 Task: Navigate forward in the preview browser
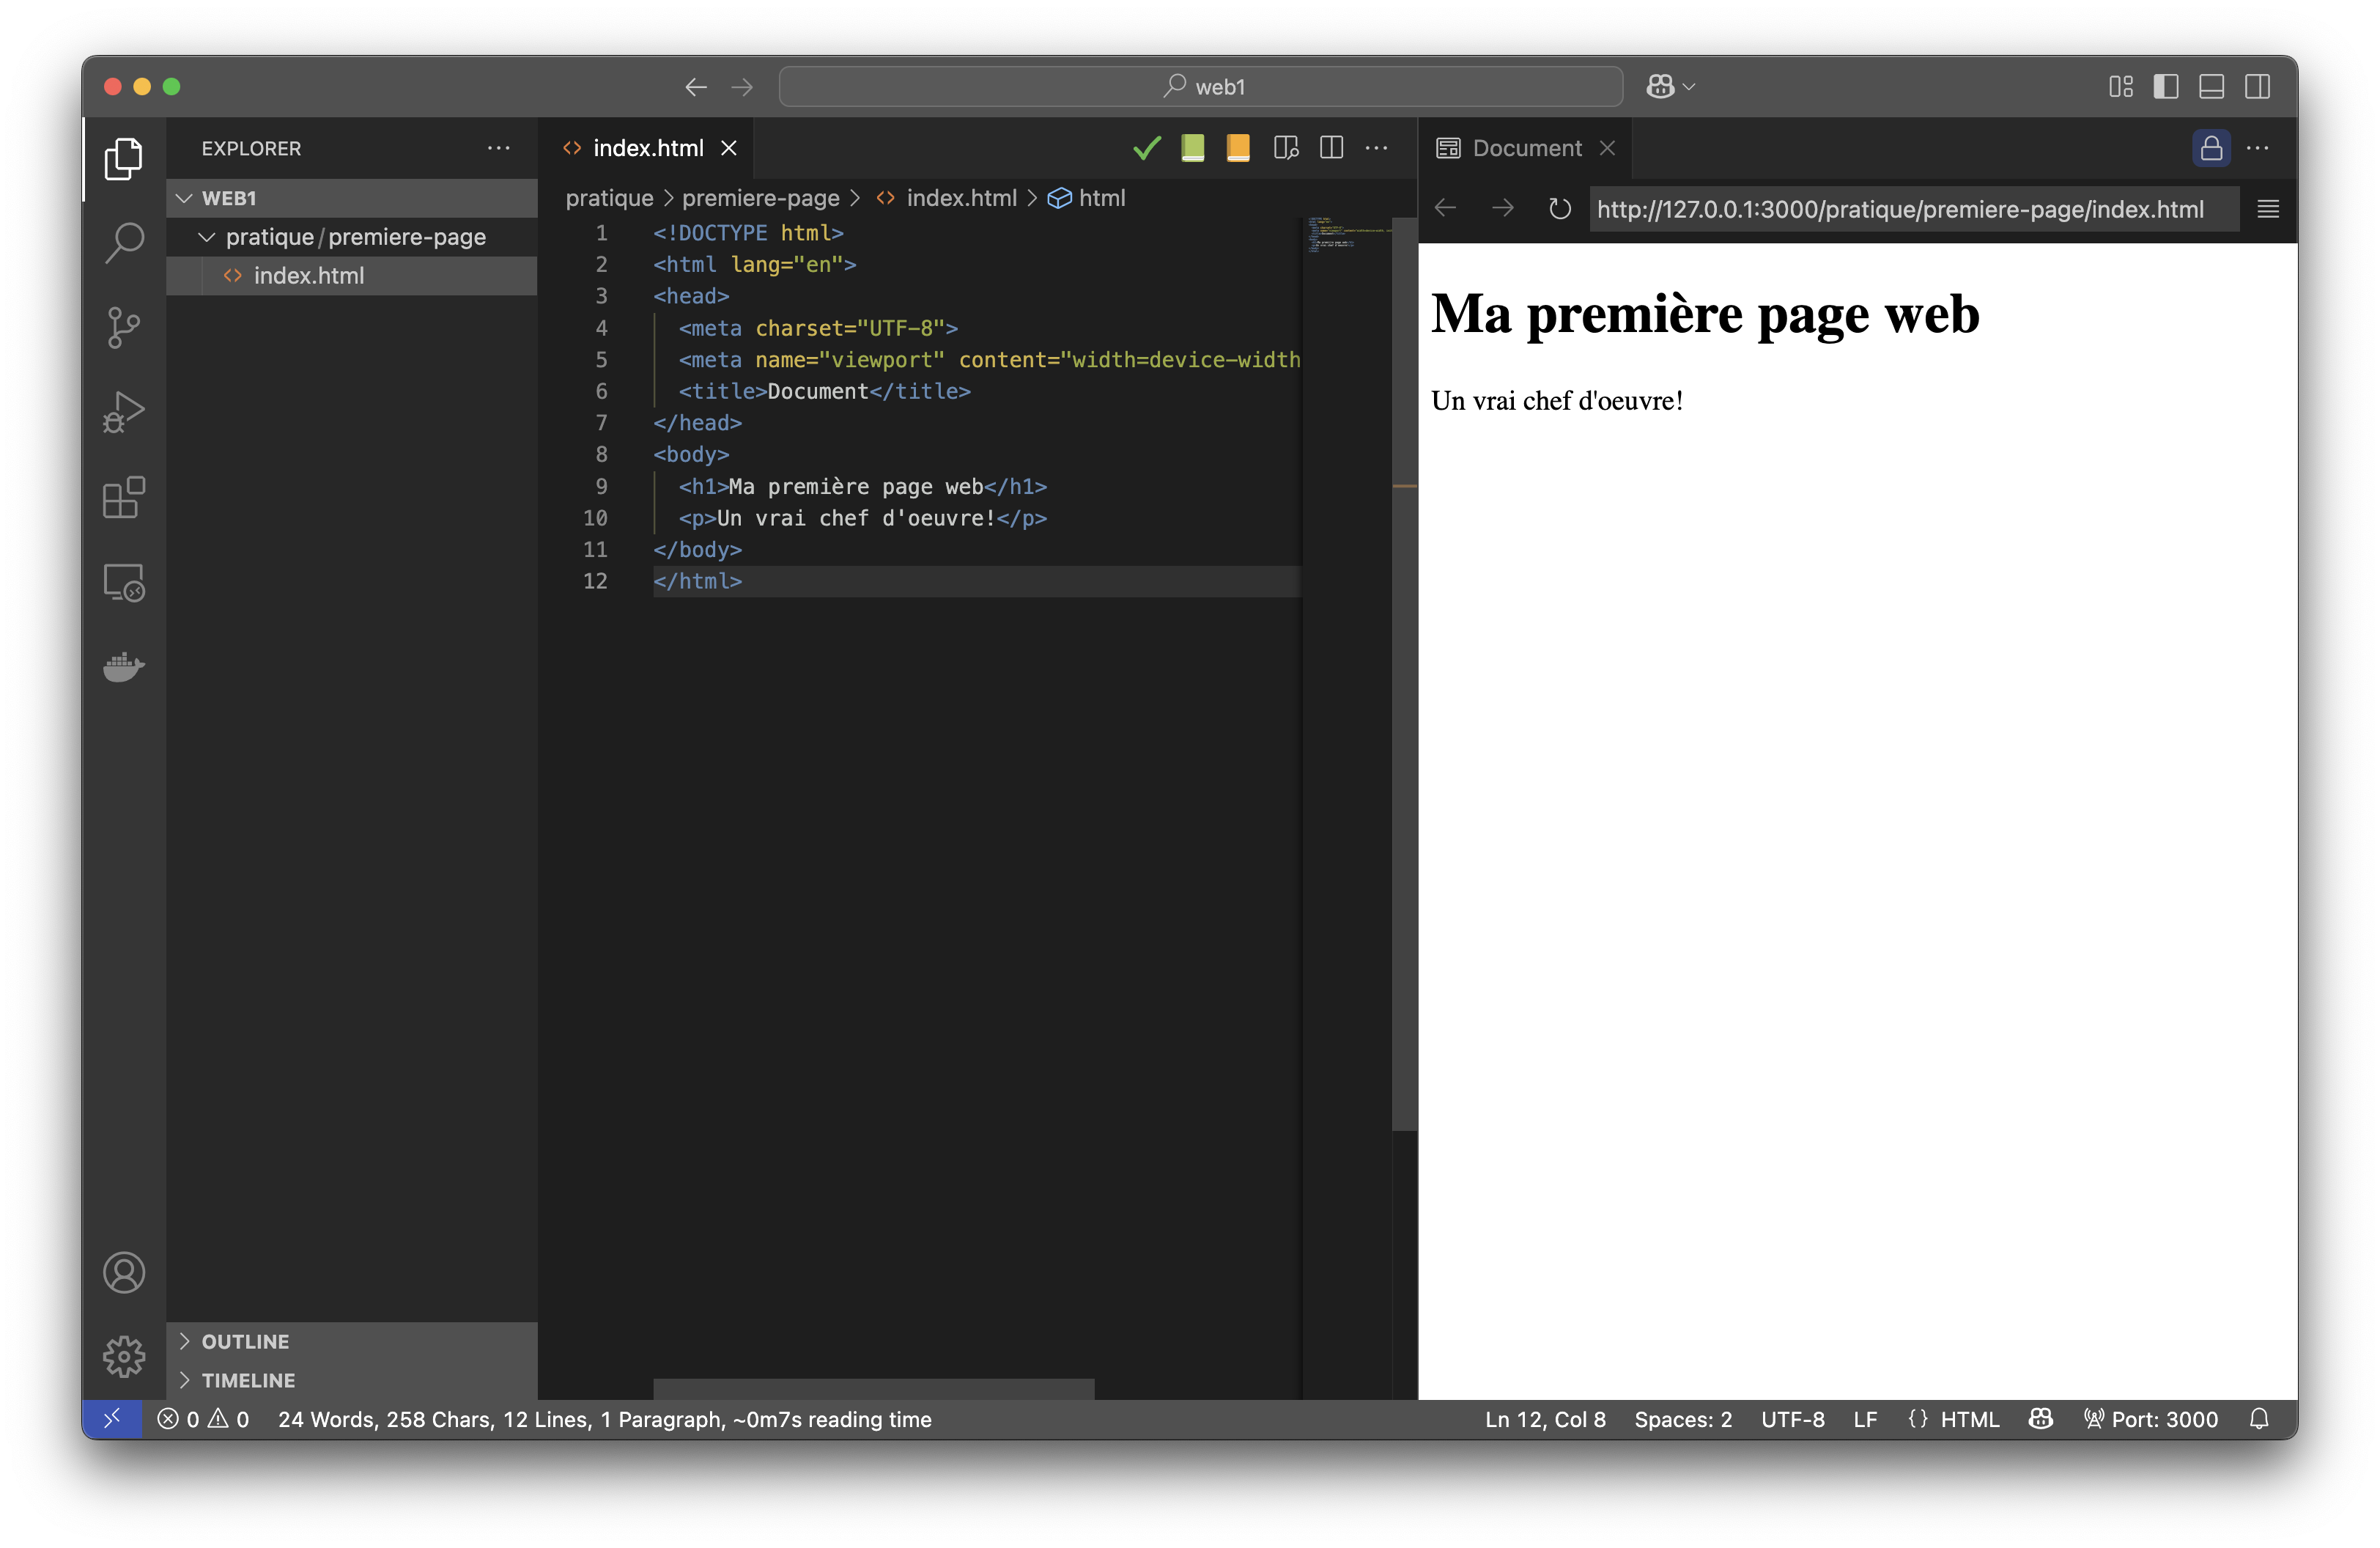(x=1502, y=208)
